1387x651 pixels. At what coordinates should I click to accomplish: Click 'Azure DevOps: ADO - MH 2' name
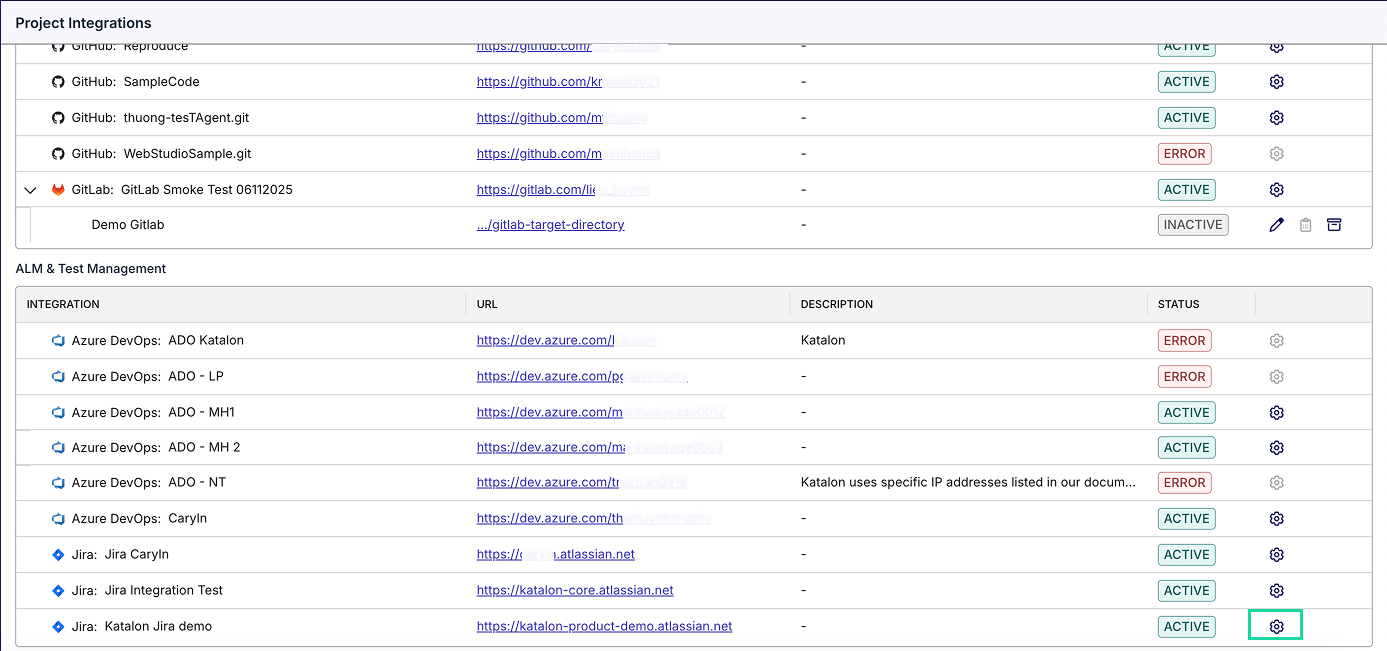(x=156, y=448)
